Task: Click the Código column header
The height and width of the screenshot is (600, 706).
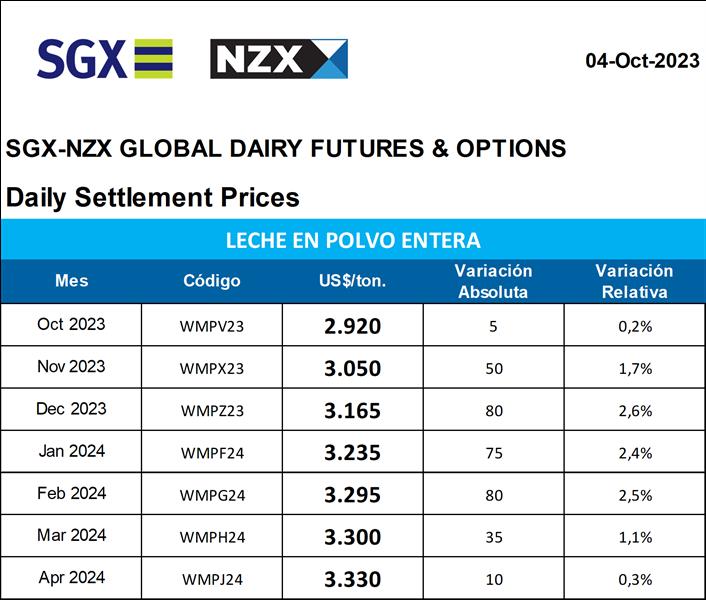Action: [x=212, y=281]
